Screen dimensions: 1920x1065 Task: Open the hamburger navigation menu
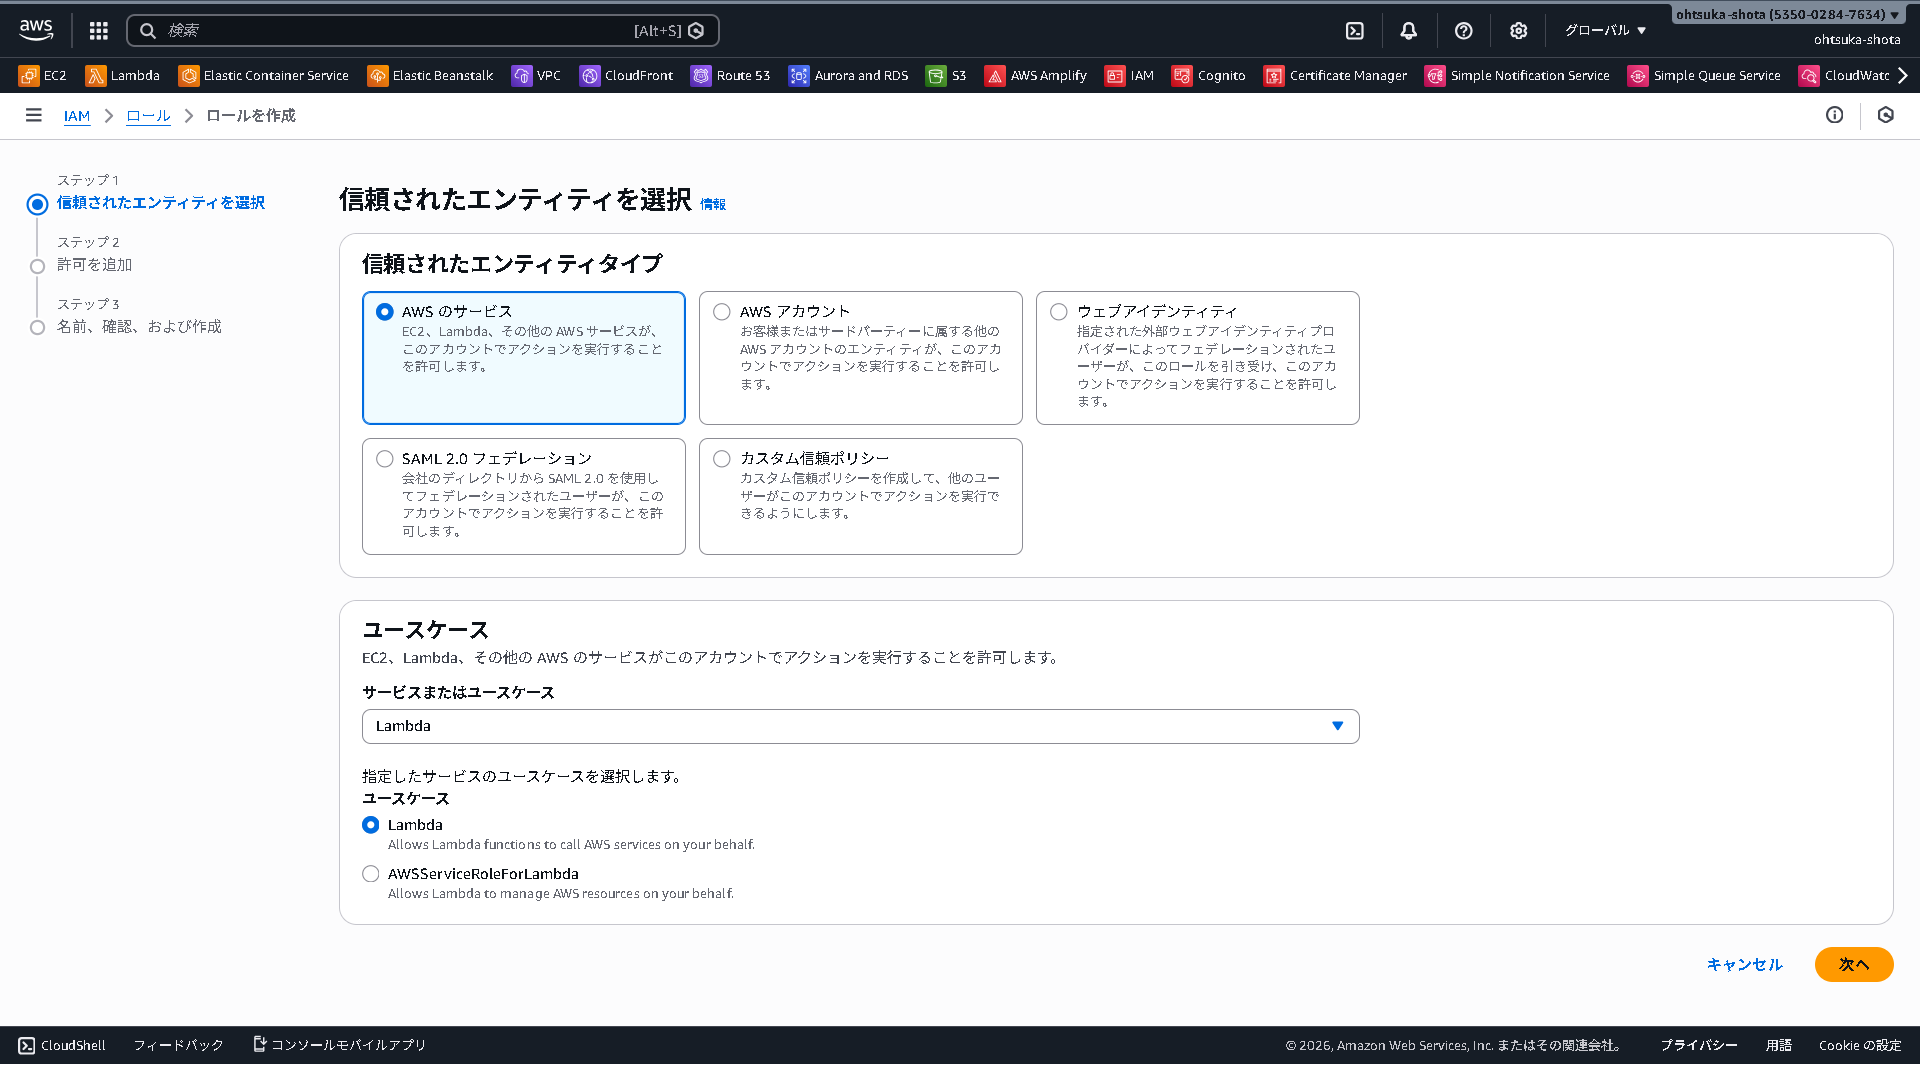(33, 115)
